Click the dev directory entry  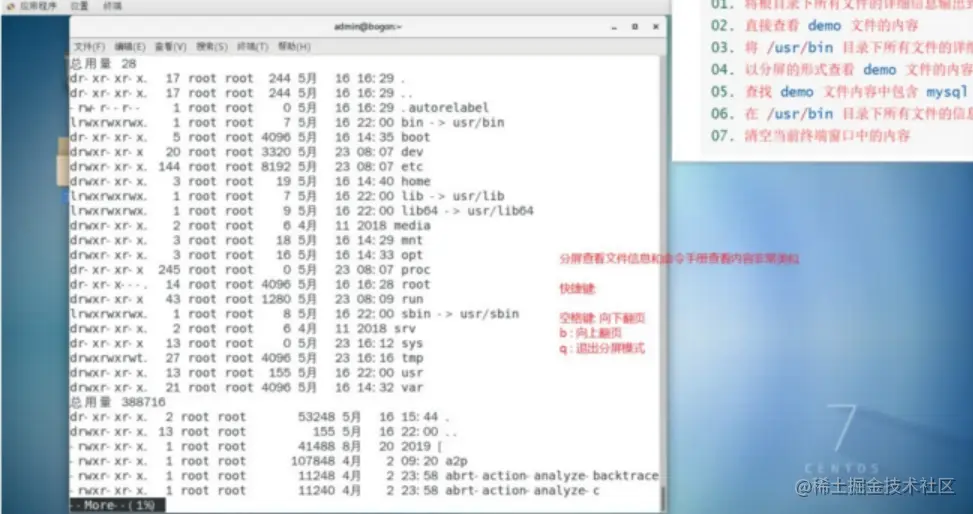pyautogui.click(x=413, y=152)
